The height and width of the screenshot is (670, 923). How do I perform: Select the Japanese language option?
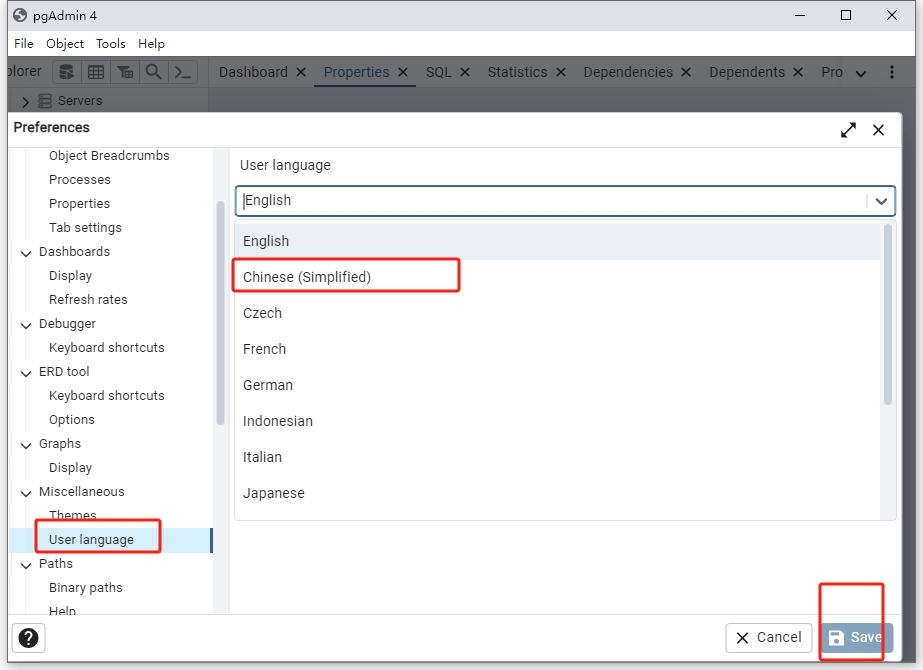click(x=557, y=493)
